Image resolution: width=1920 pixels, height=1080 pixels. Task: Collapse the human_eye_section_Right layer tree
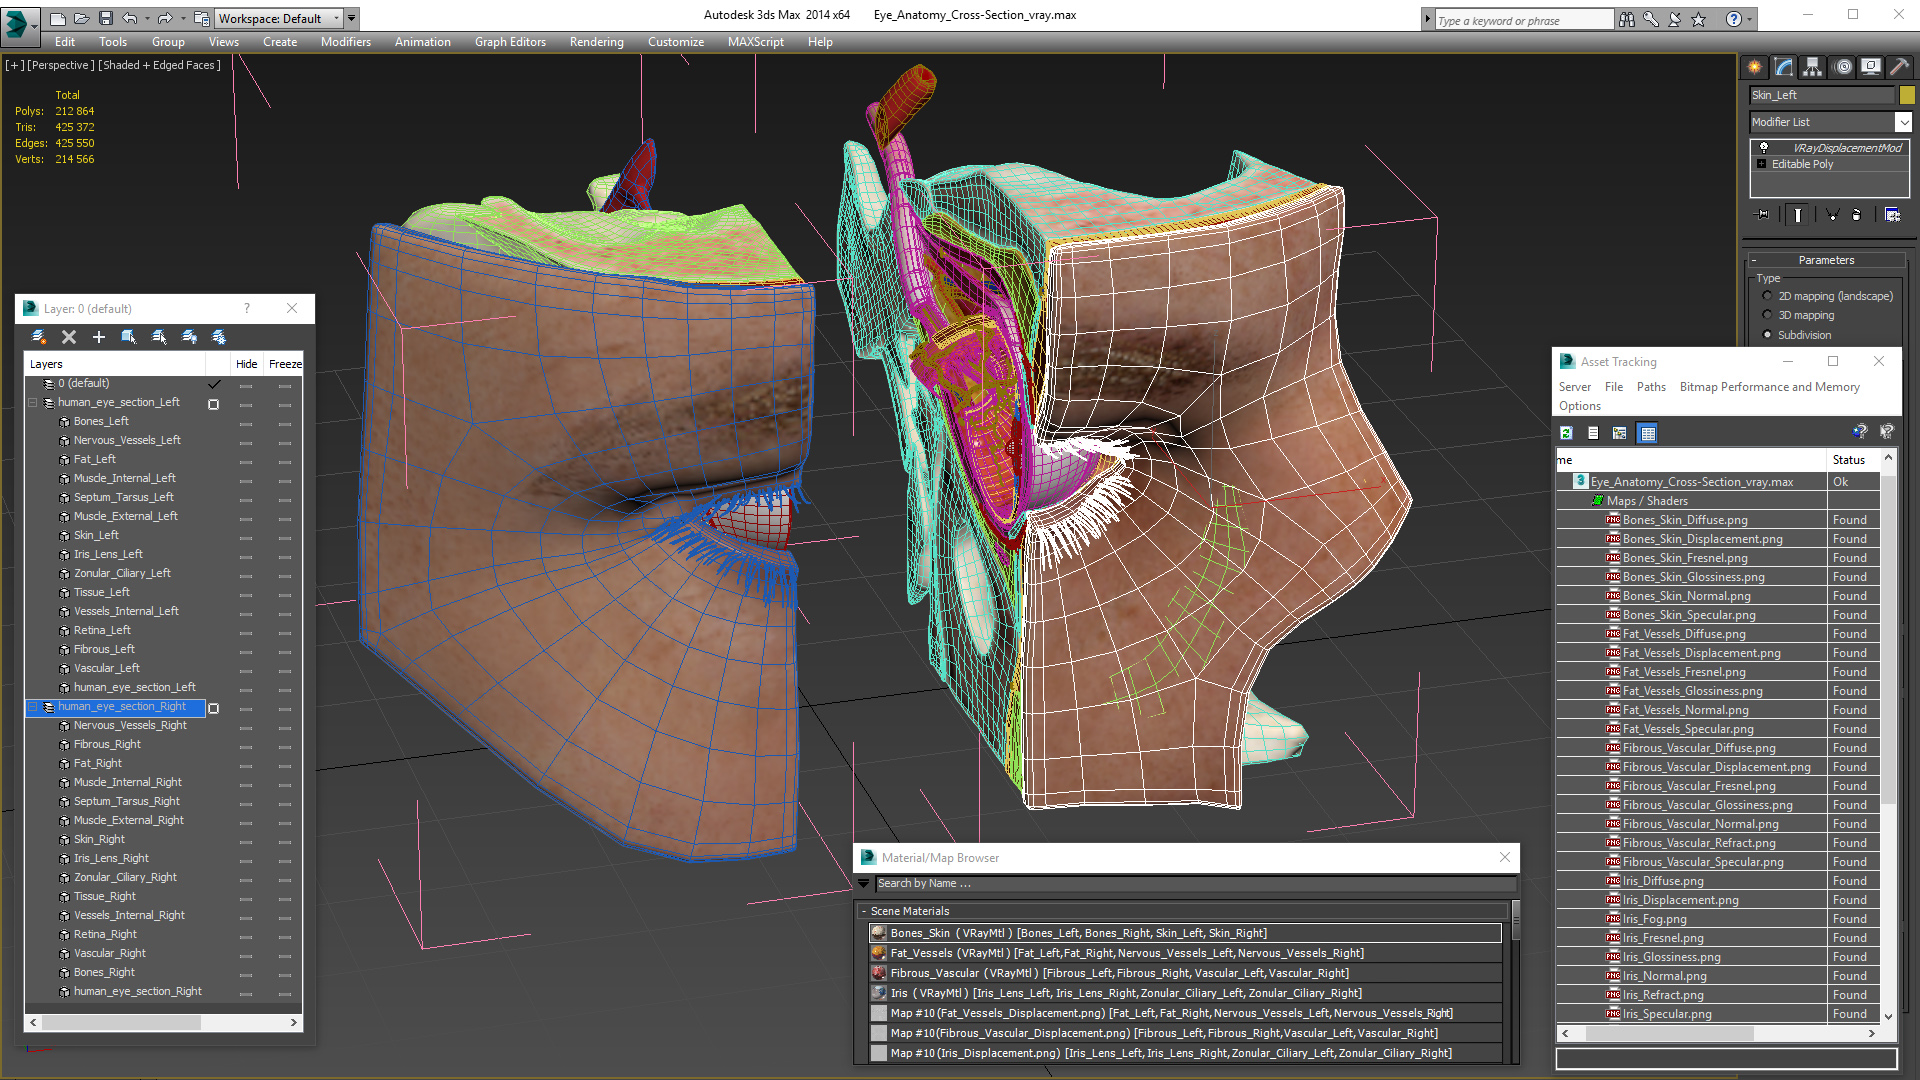[32, 707]
